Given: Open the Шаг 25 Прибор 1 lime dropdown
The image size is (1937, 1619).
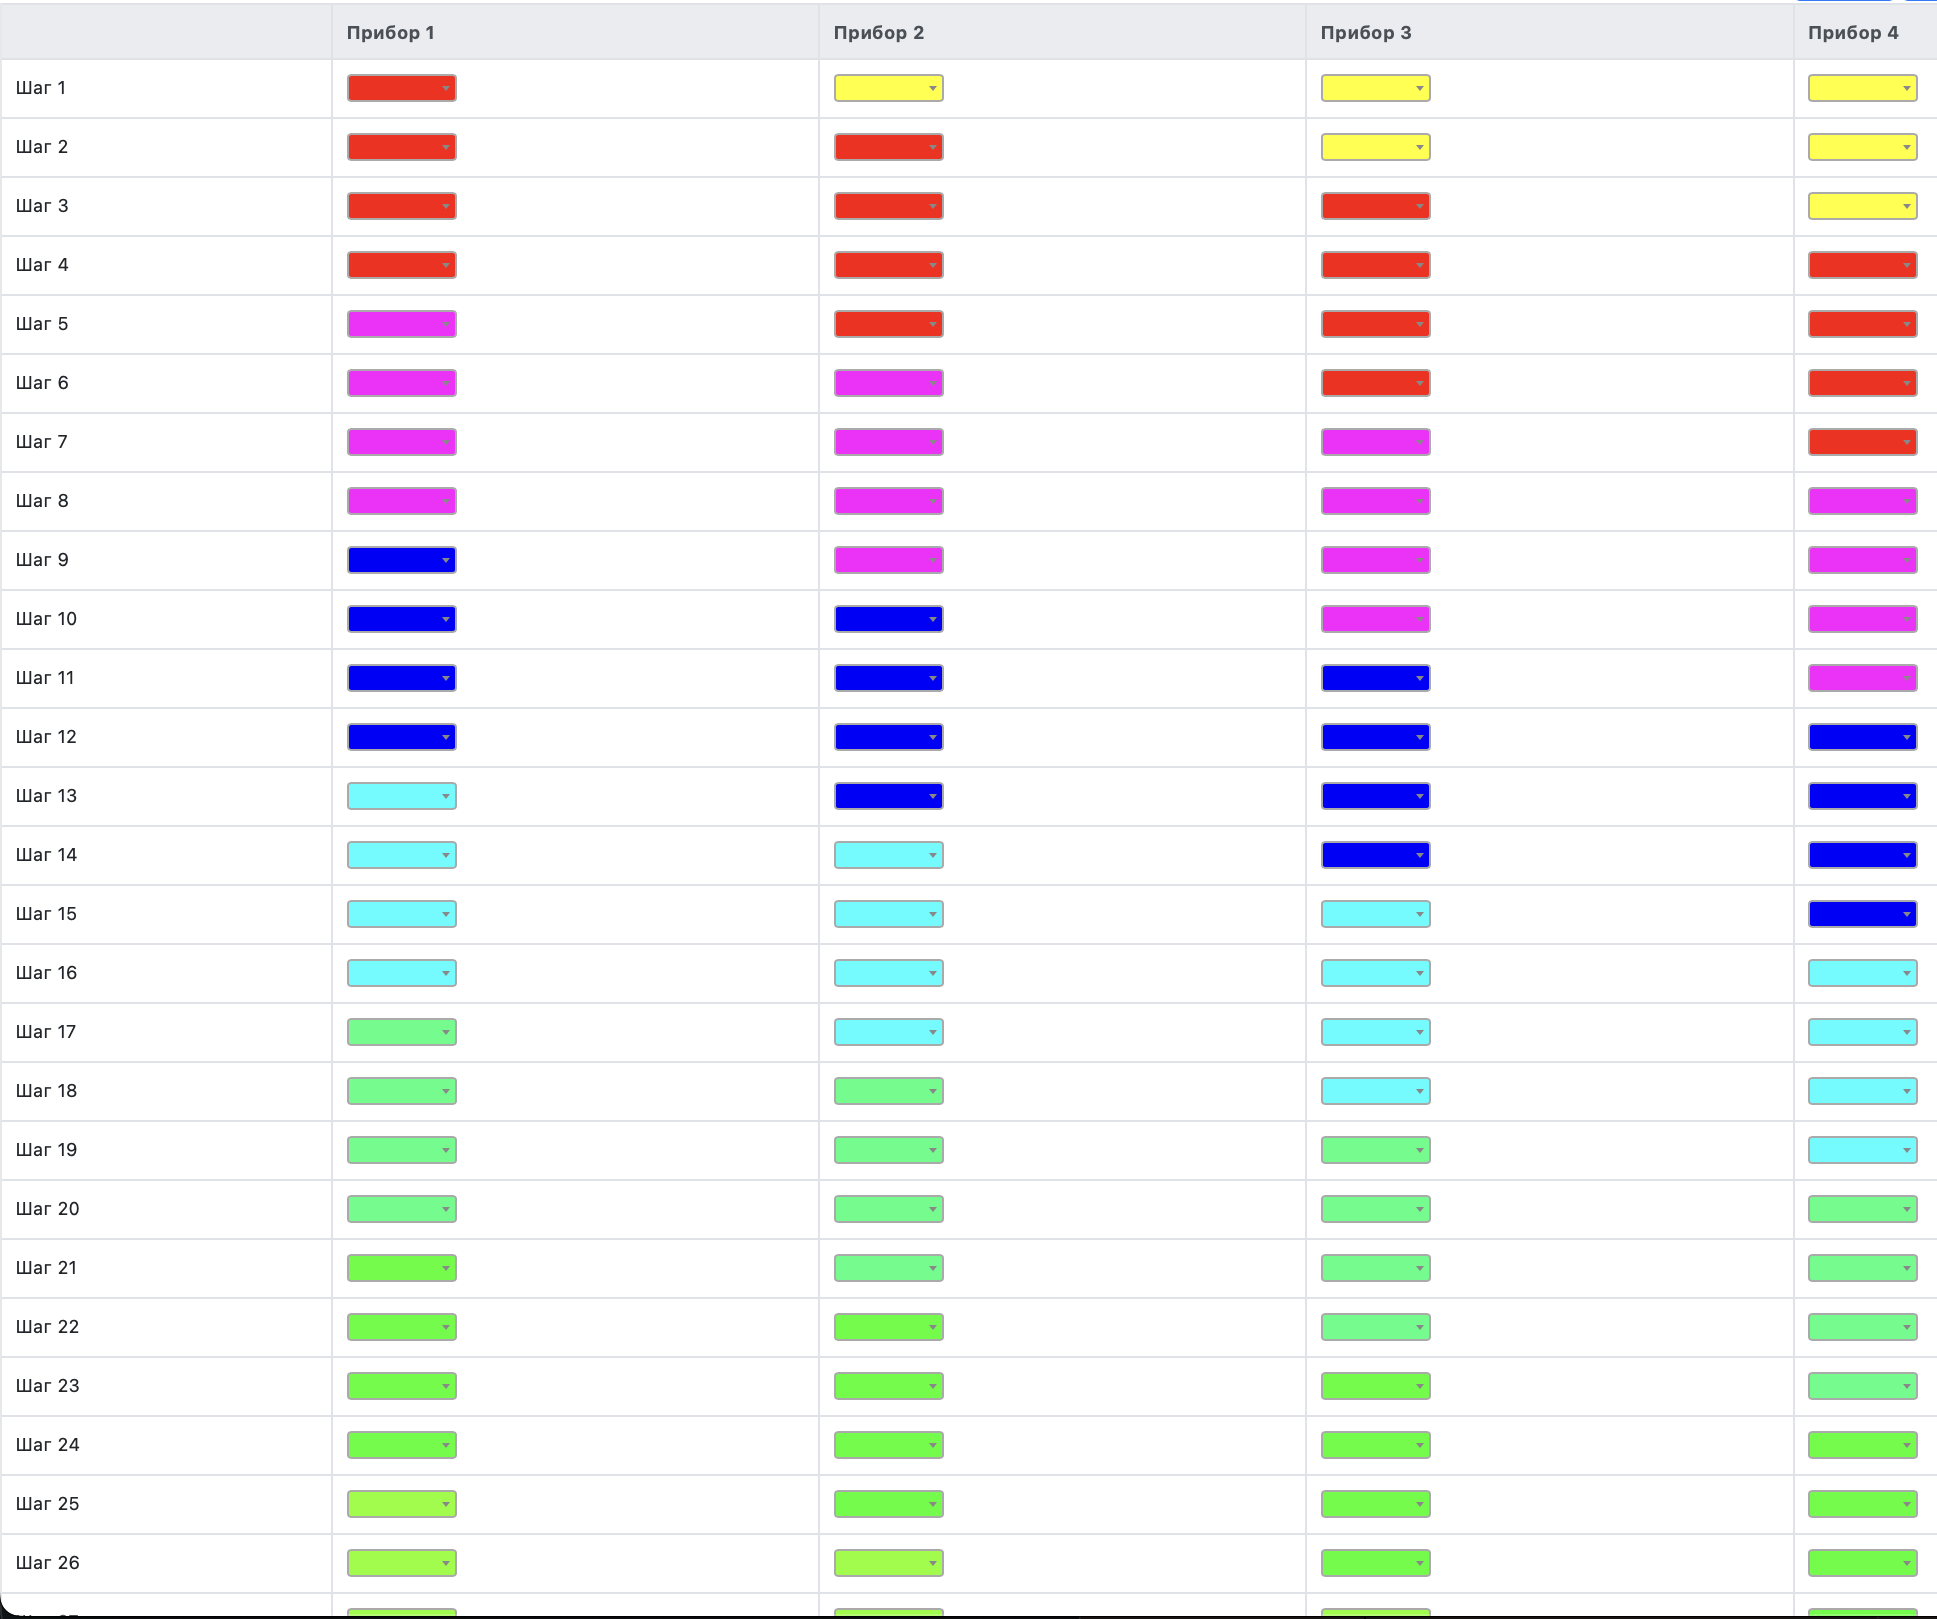Looking at the screenshot, I should click(402, 1504).
